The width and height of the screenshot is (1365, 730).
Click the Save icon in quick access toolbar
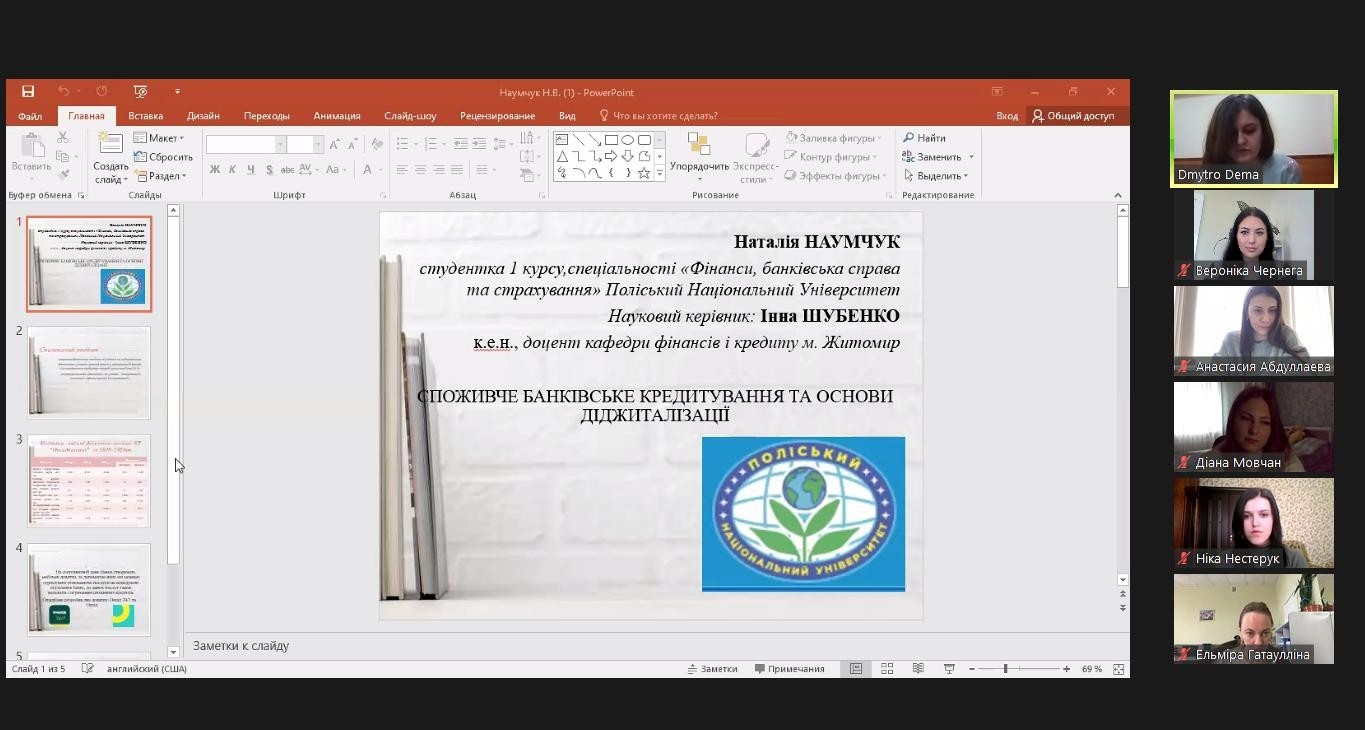click(28, 92)
